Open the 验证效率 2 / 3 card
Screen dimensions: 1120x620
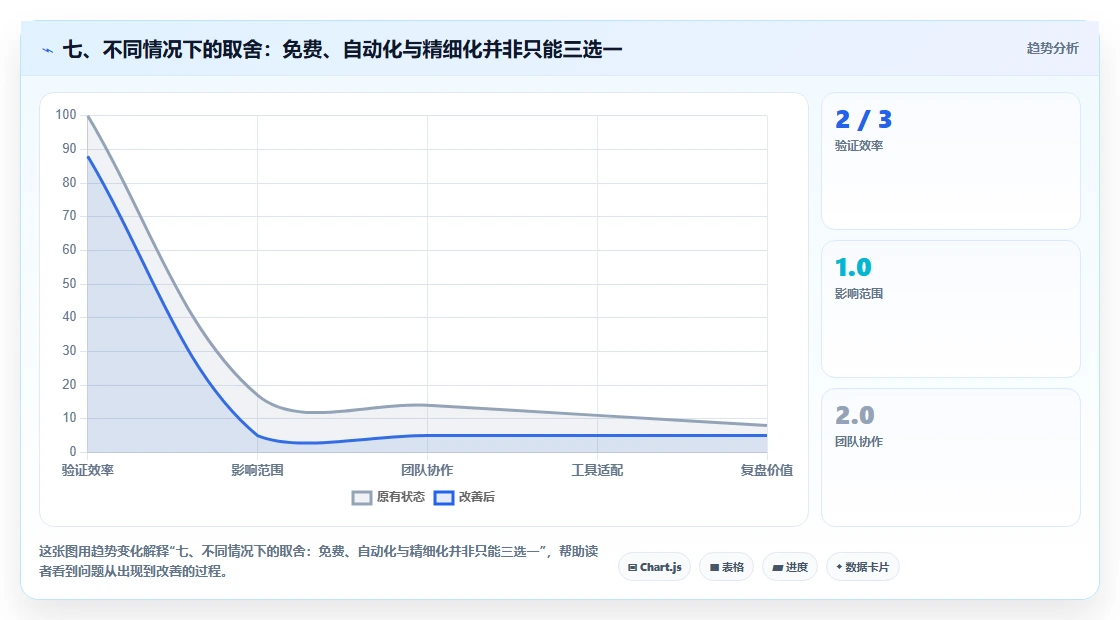(x=951, y=161)
